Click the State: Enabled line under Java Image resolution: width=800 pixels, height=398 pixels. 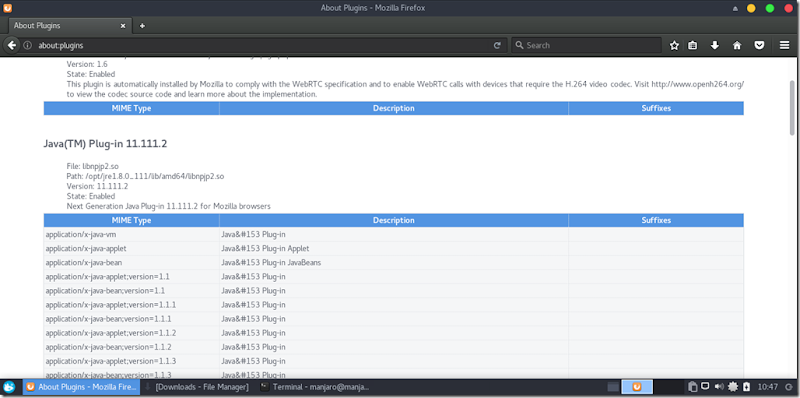tap(91, 196)
